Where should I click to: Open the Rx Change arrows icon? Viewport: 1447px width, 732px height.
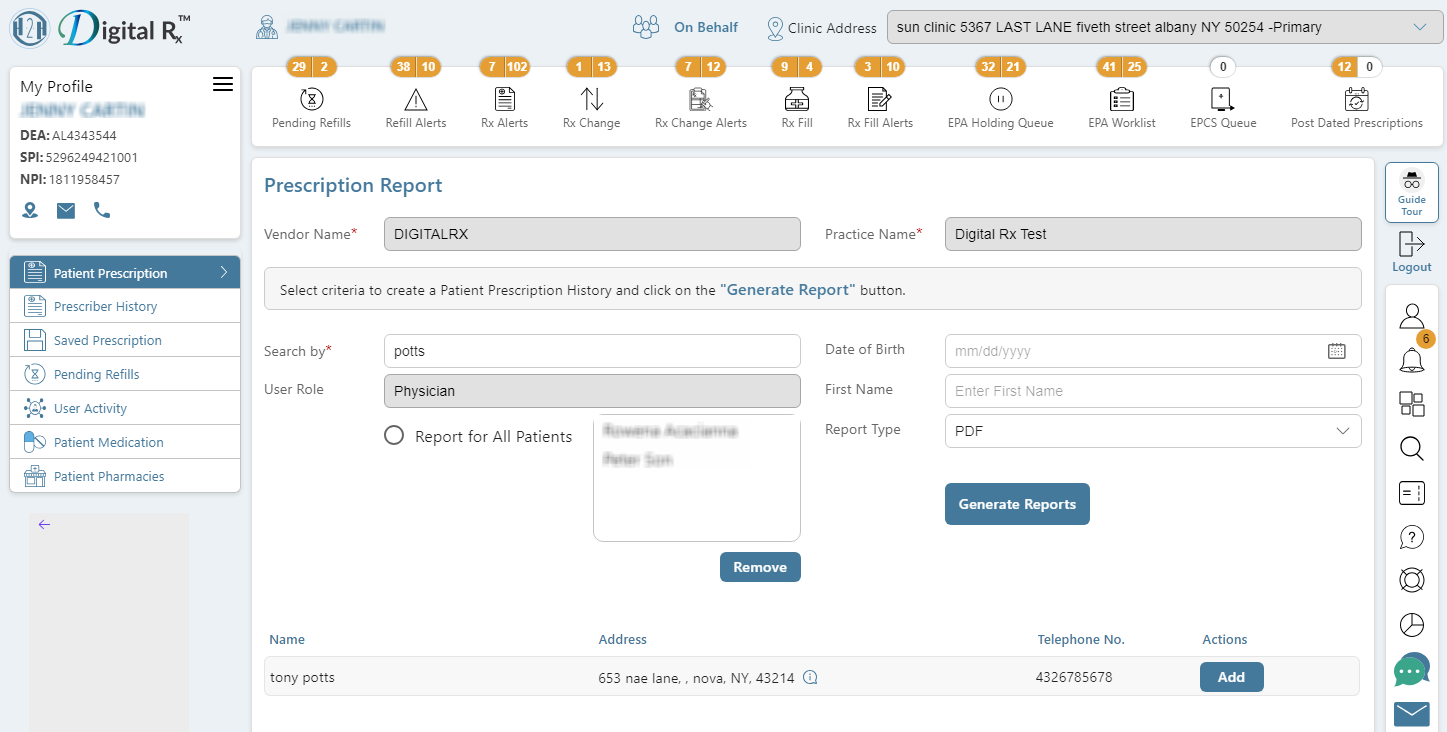tap(591, 99)
